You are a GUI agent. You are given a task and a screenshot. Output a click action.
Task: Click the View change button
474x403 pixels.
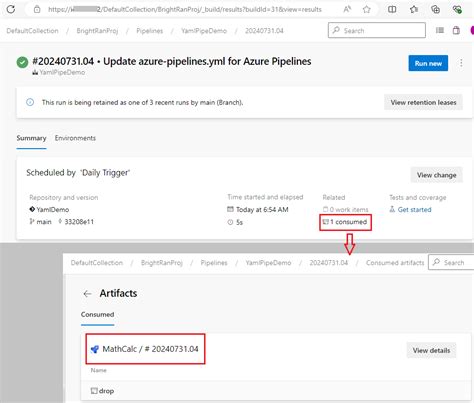(436, 175)
